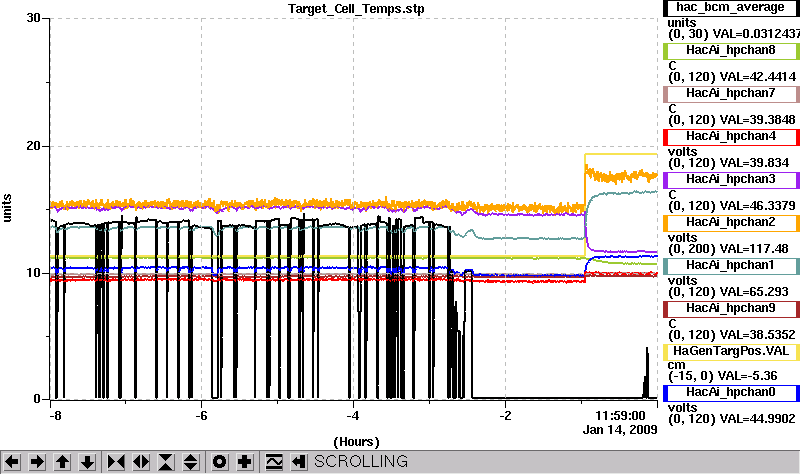Select the hac_bcm_average legend entry
This screenshot has width=800, height=474.
pyautogui.click(x=731, y=8)
